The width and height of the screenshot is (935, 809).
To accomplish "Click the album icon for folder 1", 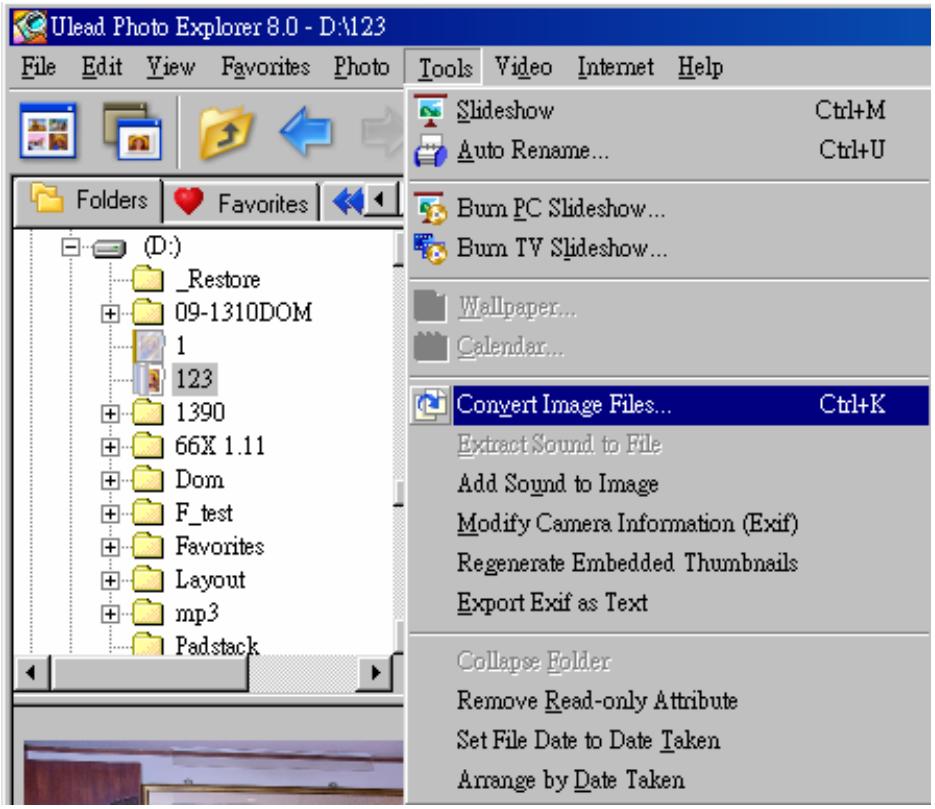I will coord(148,346).
